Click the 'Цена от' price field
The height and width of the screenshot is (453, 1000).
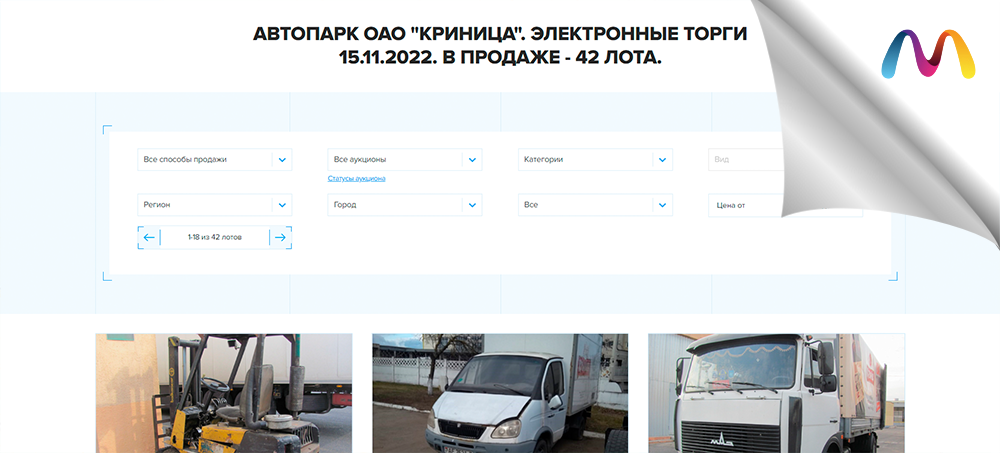[x=745, y=205]
